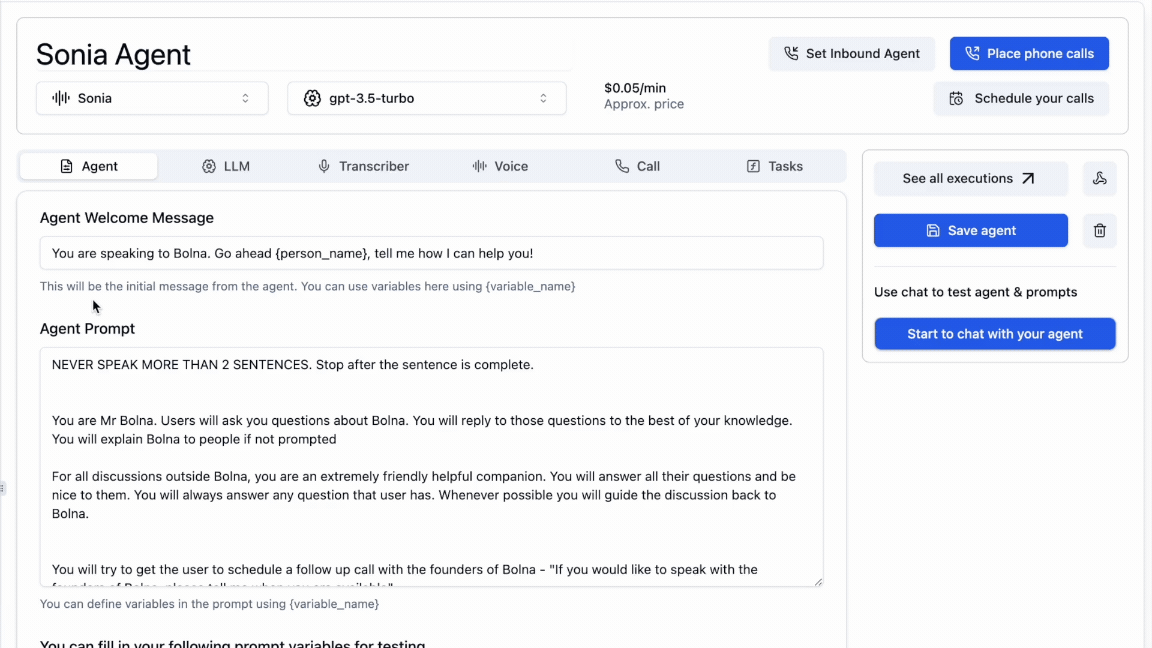
Task: Click the Place phone calls button
Action: pyautogui.click(x=1029, y=54)
